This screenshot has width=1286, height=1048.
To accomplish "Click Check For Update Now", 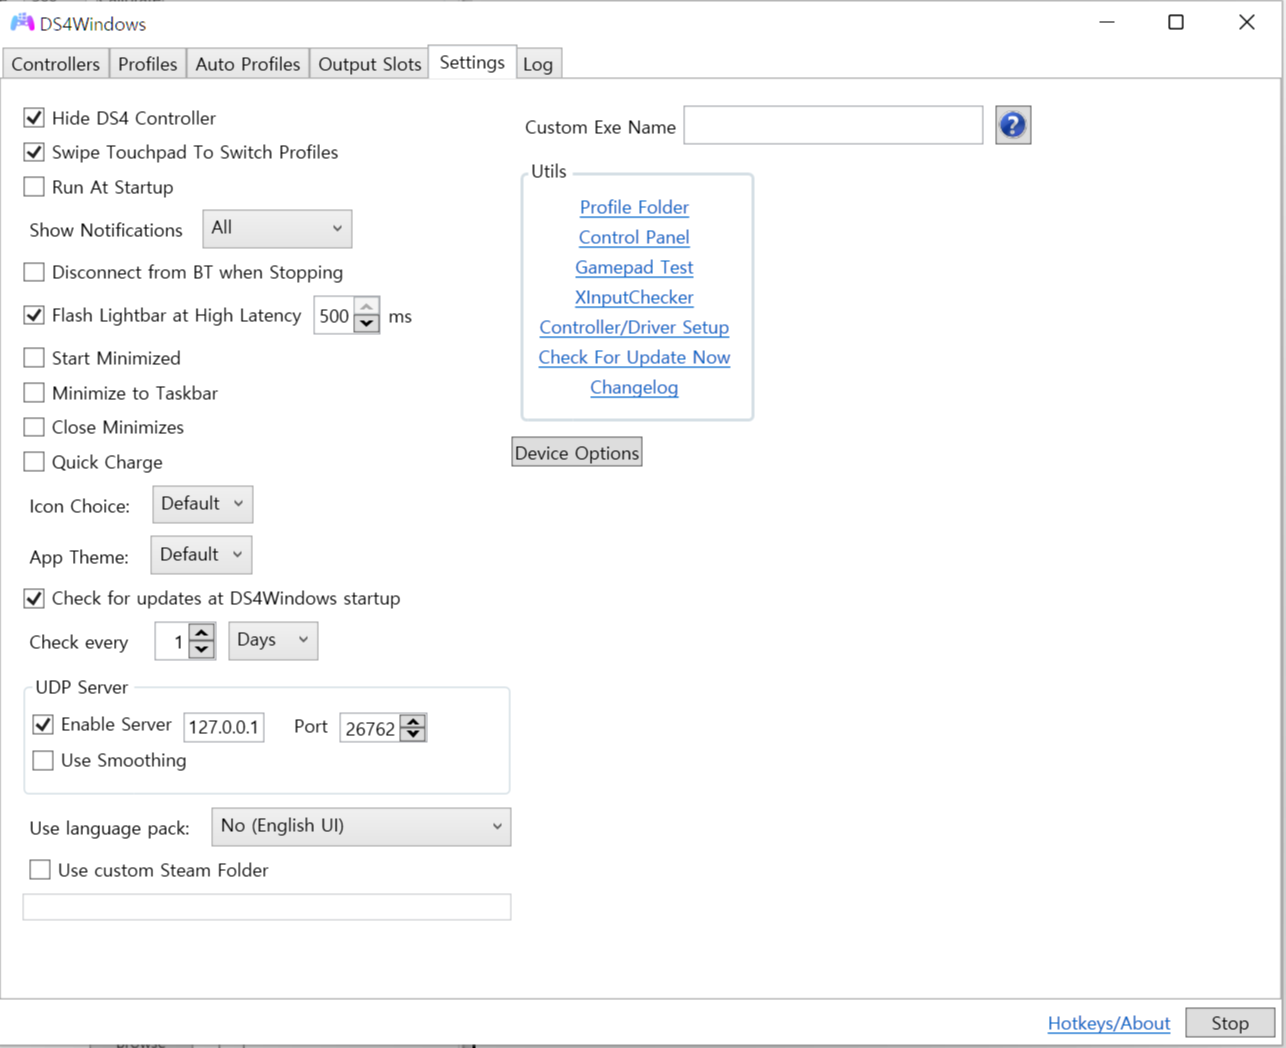I will point(634,357).
